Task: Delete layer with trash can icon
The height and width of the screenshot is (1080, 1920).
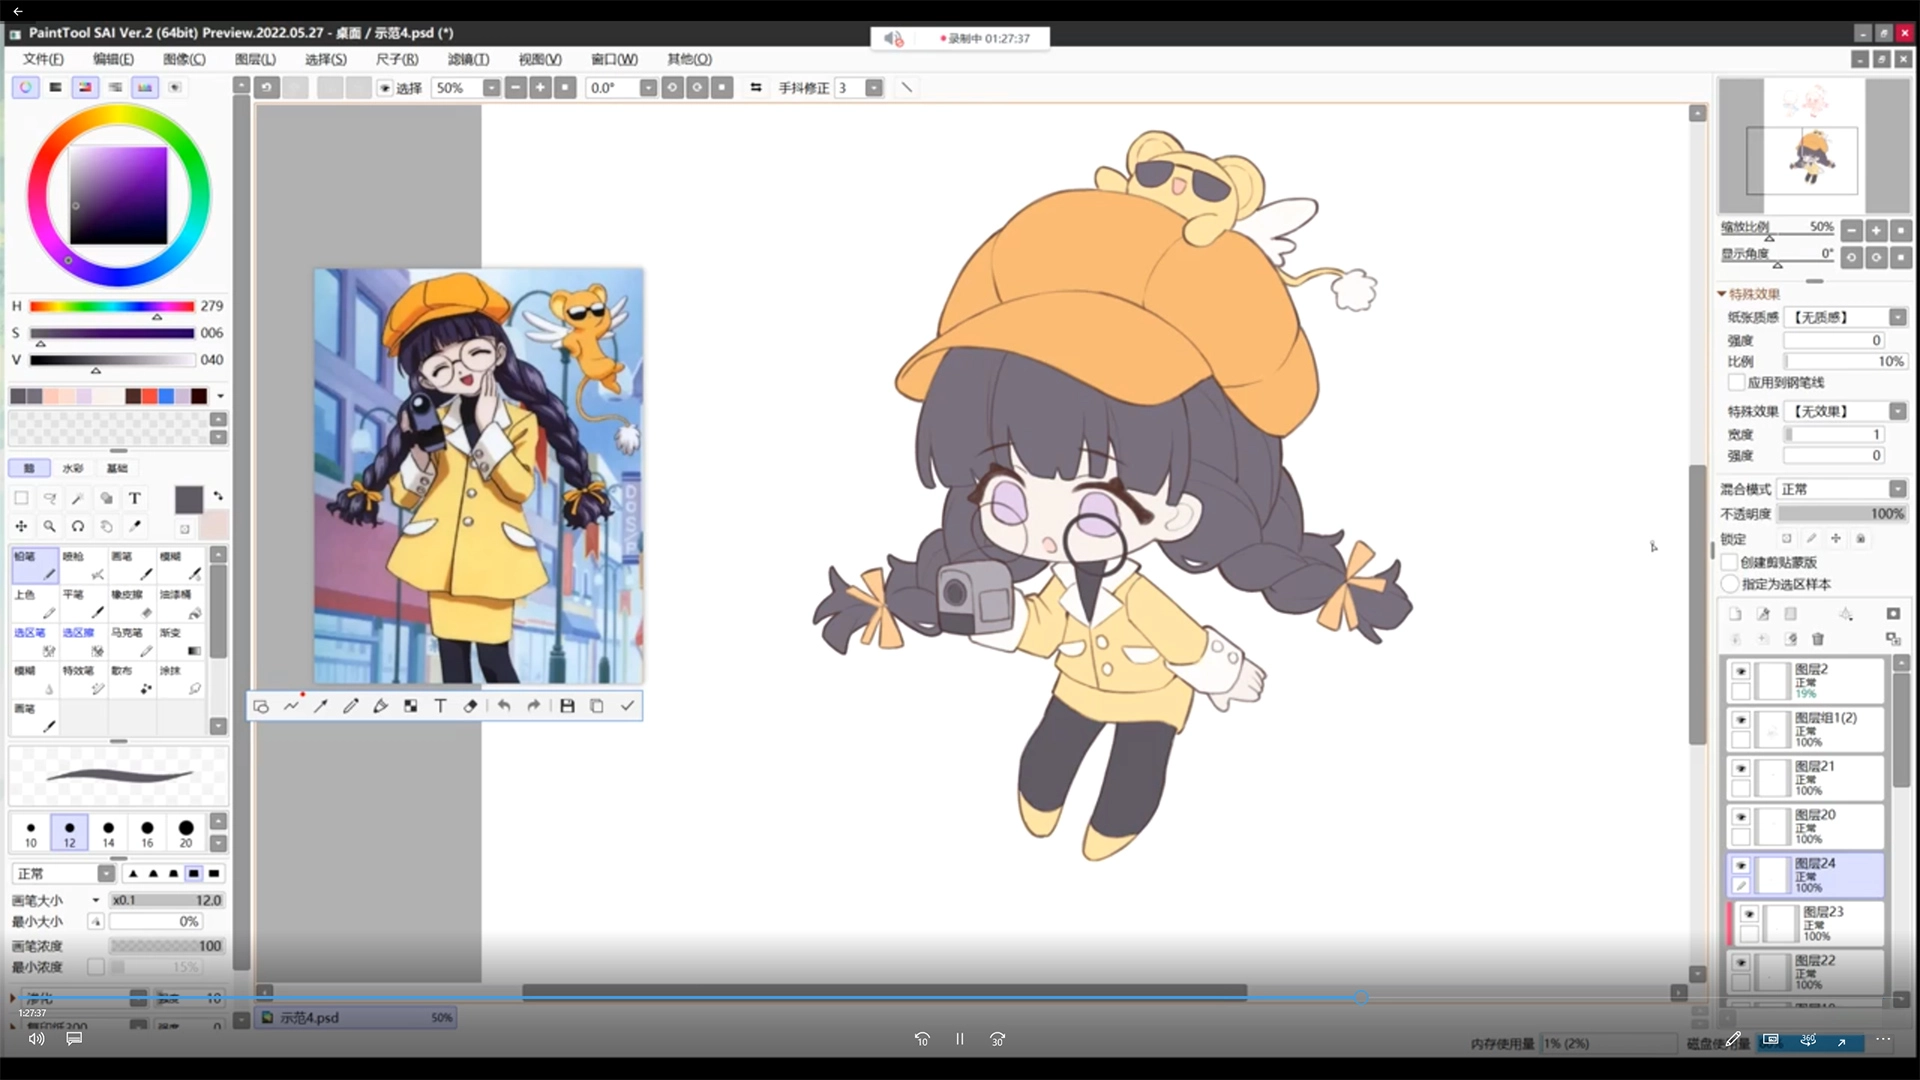Action: click(x=1818, y=639)
